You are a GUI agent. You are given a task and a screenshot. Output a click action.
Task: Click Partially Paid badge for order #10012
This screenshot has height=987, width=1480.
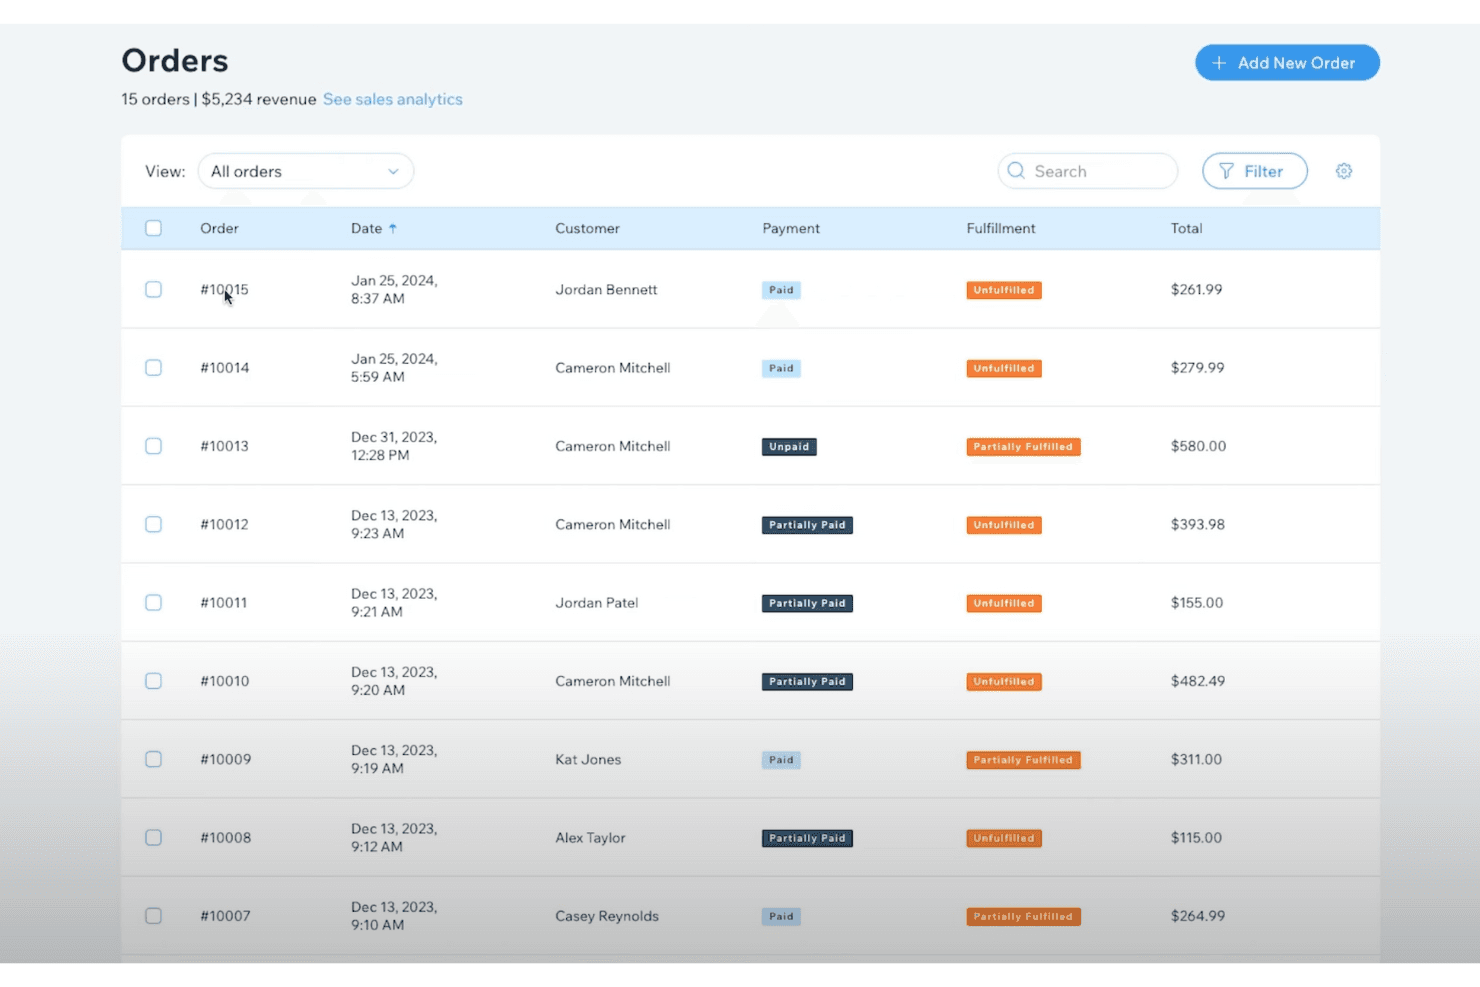[807, 525]
